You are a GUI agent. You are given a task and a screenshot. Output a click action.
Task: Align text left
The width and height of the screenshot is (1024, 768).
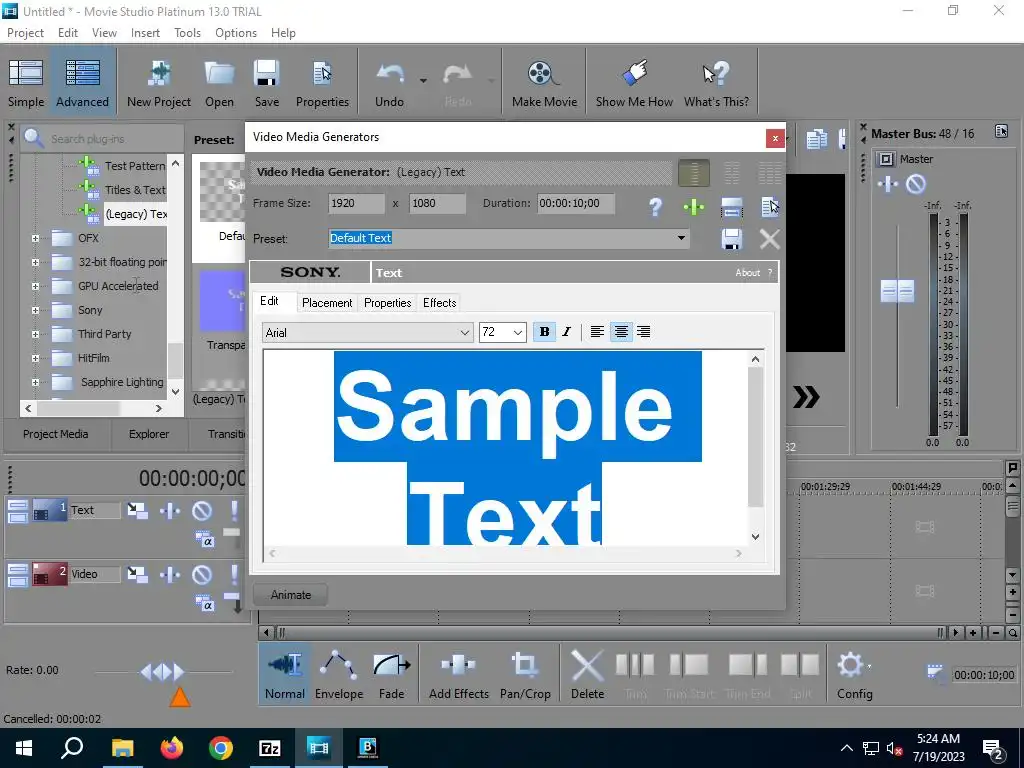(x=597, y=332)
